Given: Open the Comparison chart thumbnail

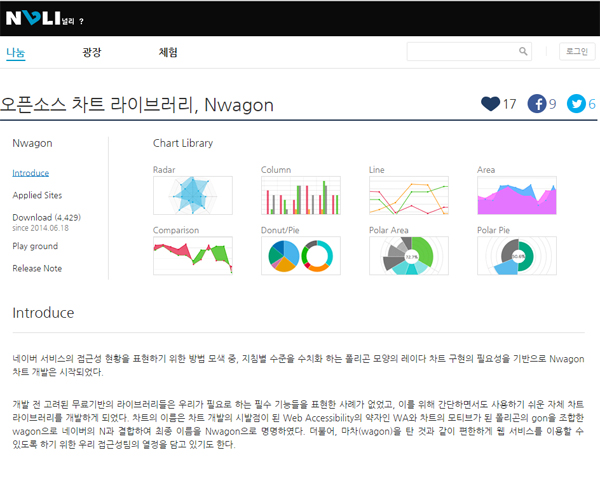Looking at the screenshot, I should [193, 256].
